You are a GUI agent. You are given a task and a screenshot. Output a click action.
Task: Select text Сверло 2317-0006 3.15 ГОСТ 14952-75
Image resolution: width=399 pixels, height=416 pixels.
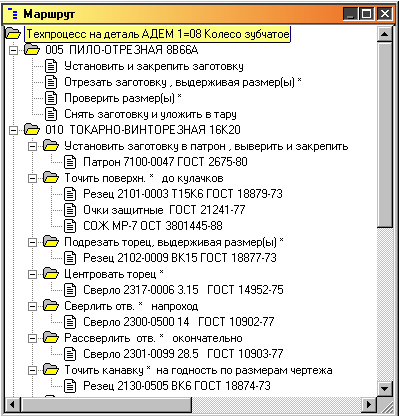tap(183, 290)
